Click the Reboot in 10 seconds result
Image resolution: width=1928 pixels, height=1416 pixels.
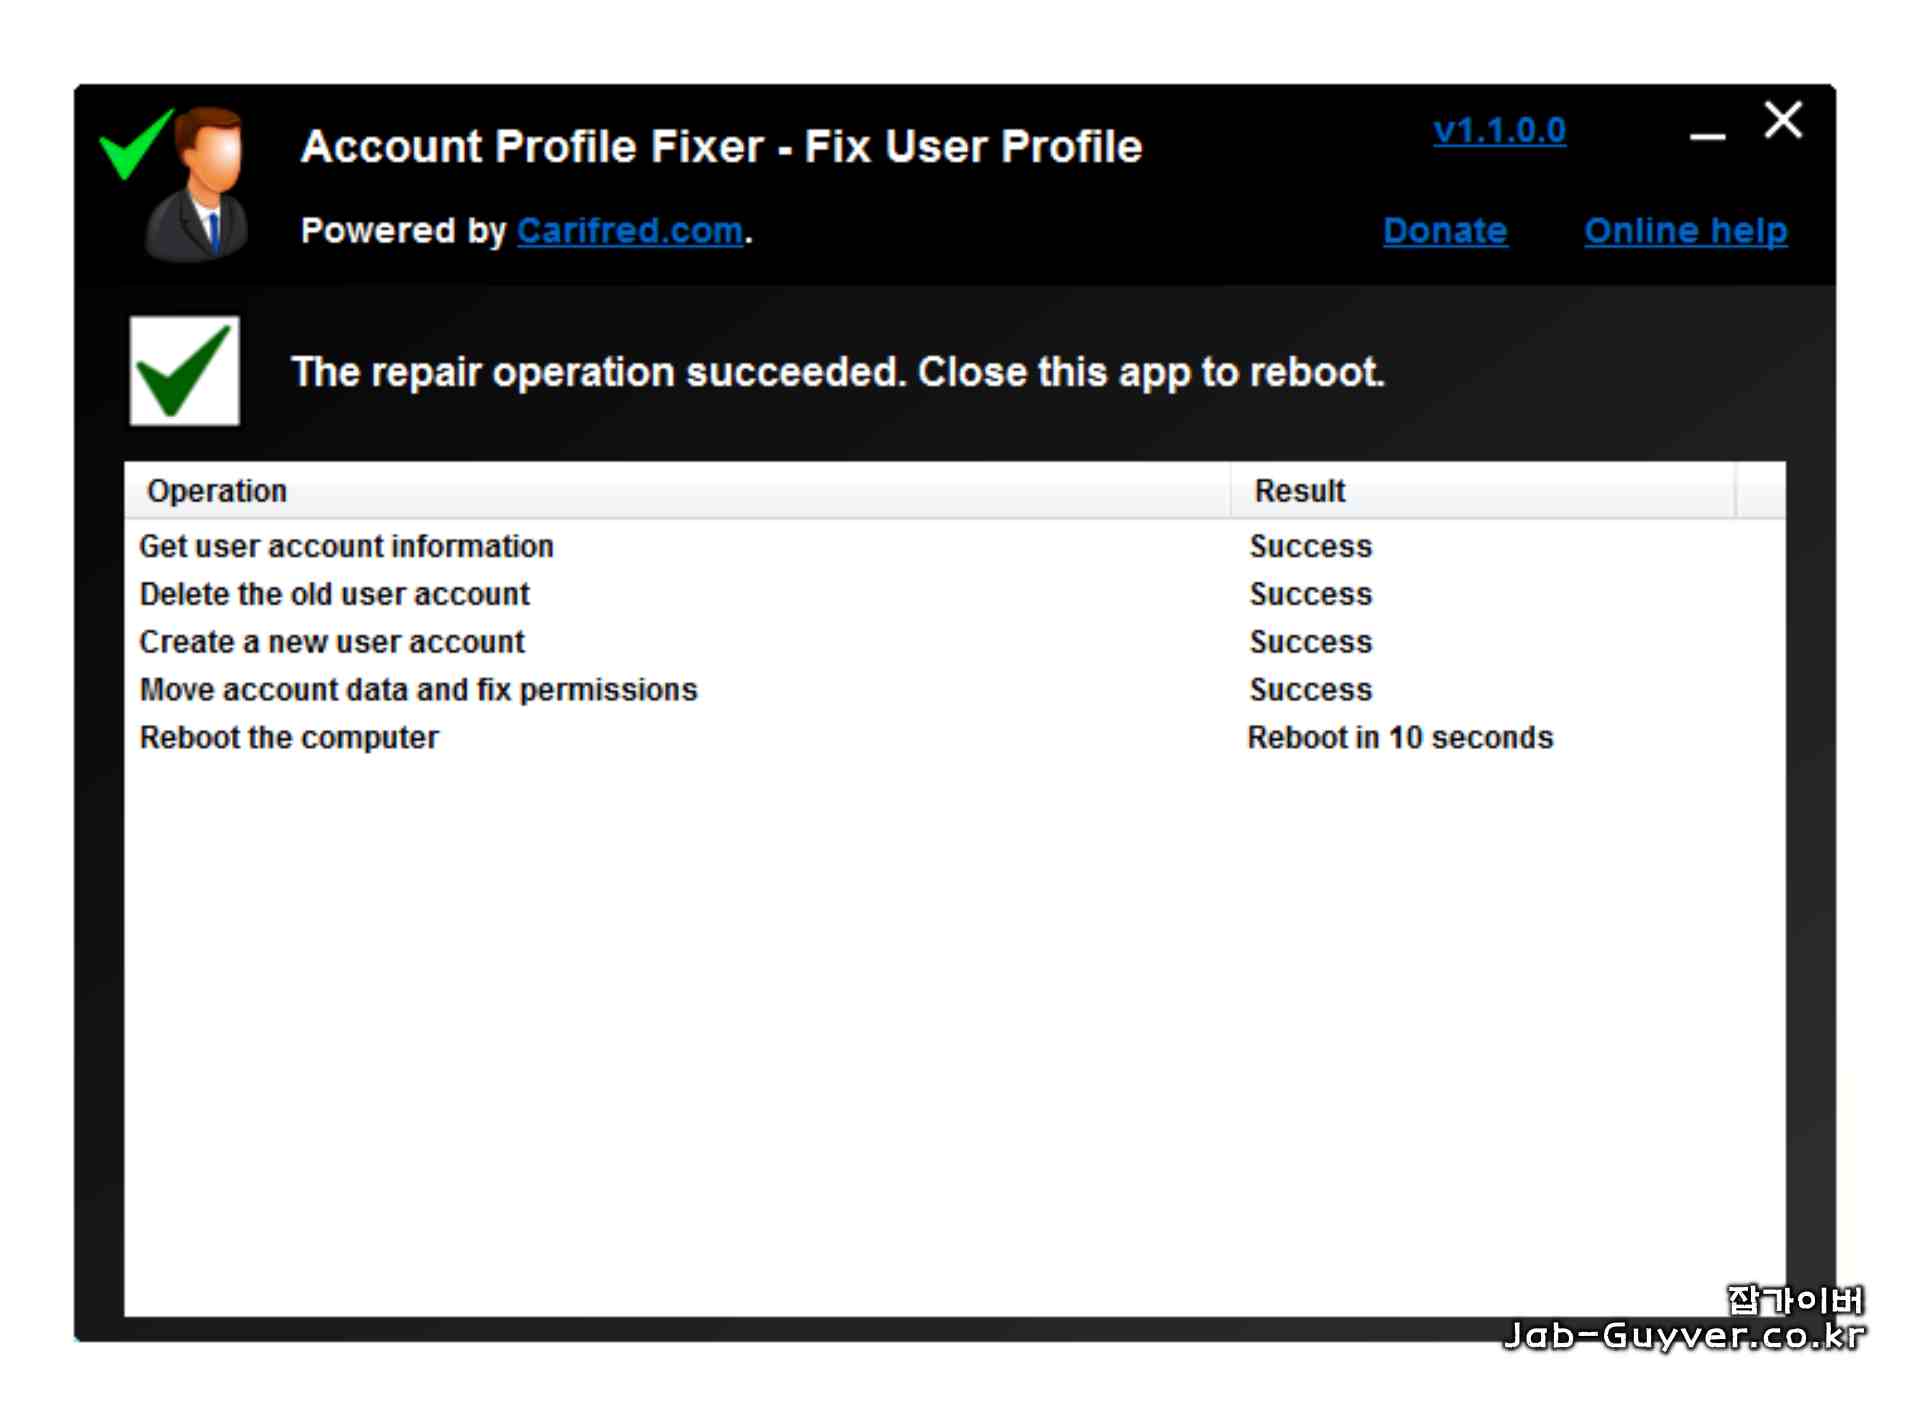(x=1403, y=739)
